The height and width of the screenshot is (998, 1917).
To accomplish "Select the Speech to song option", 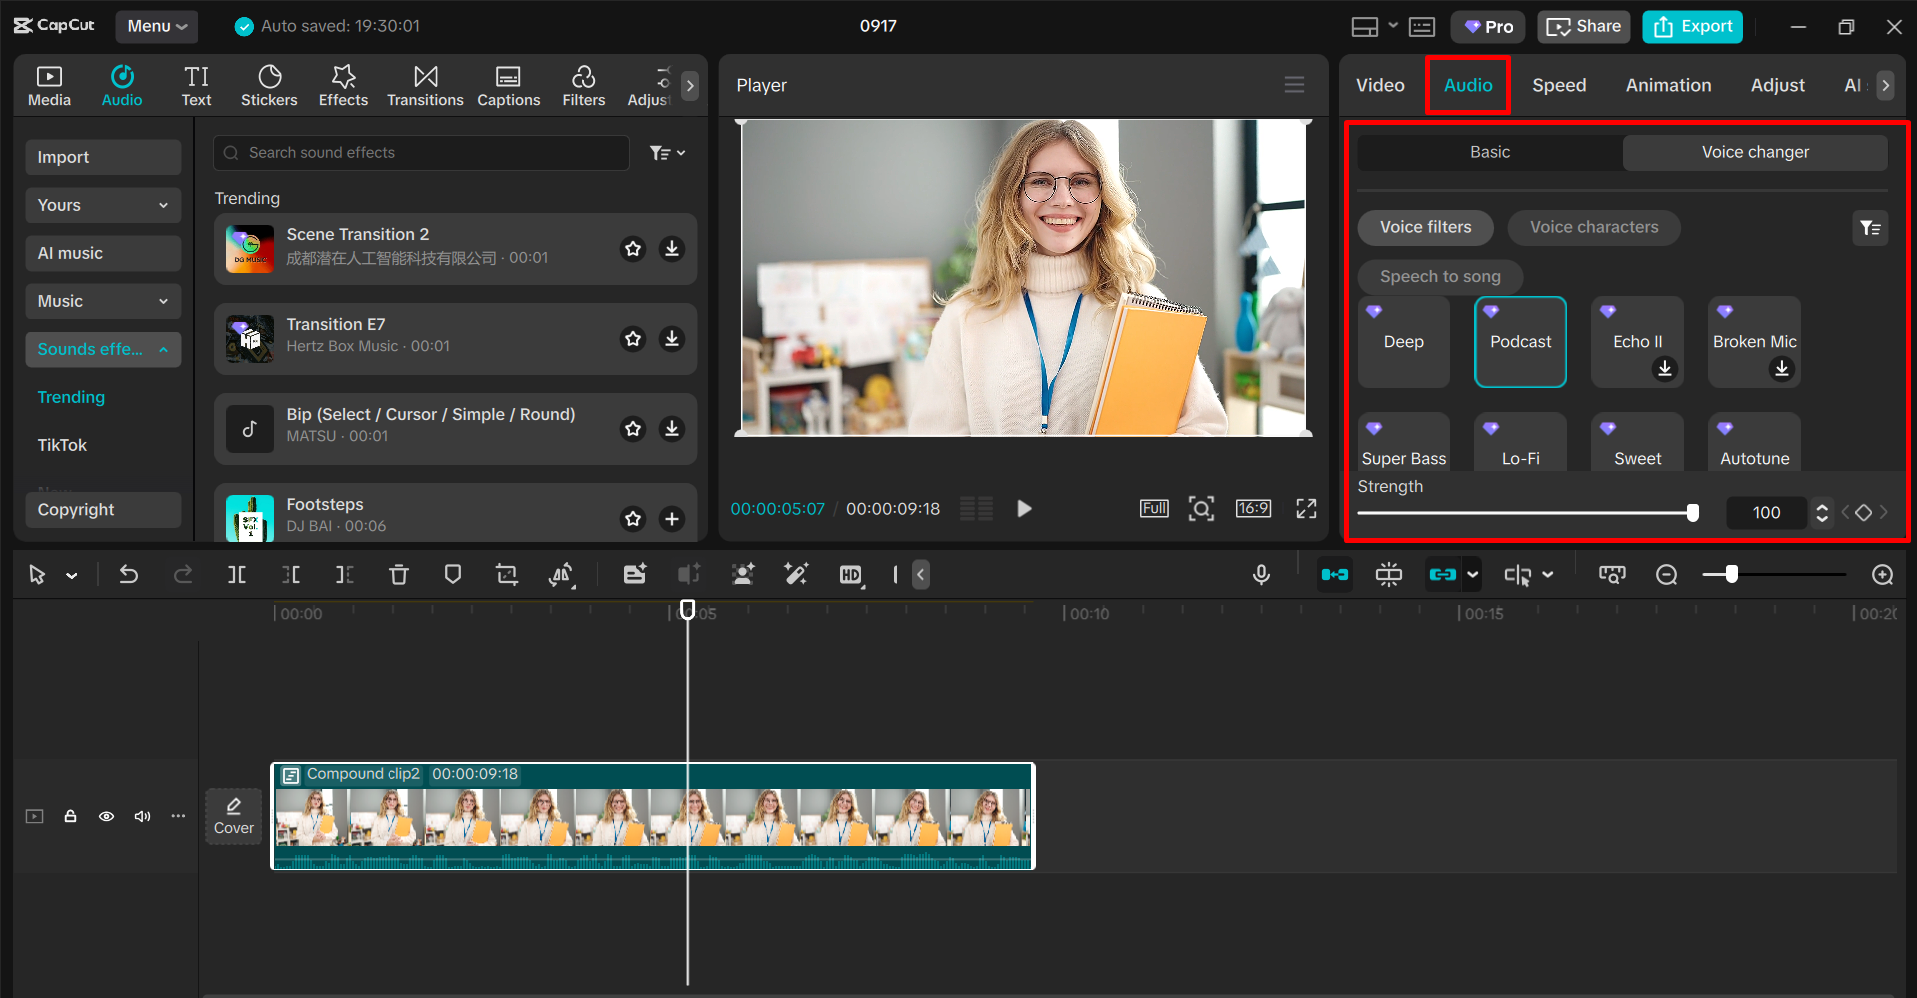I will pyautogui.click(x=1439, y=276).
